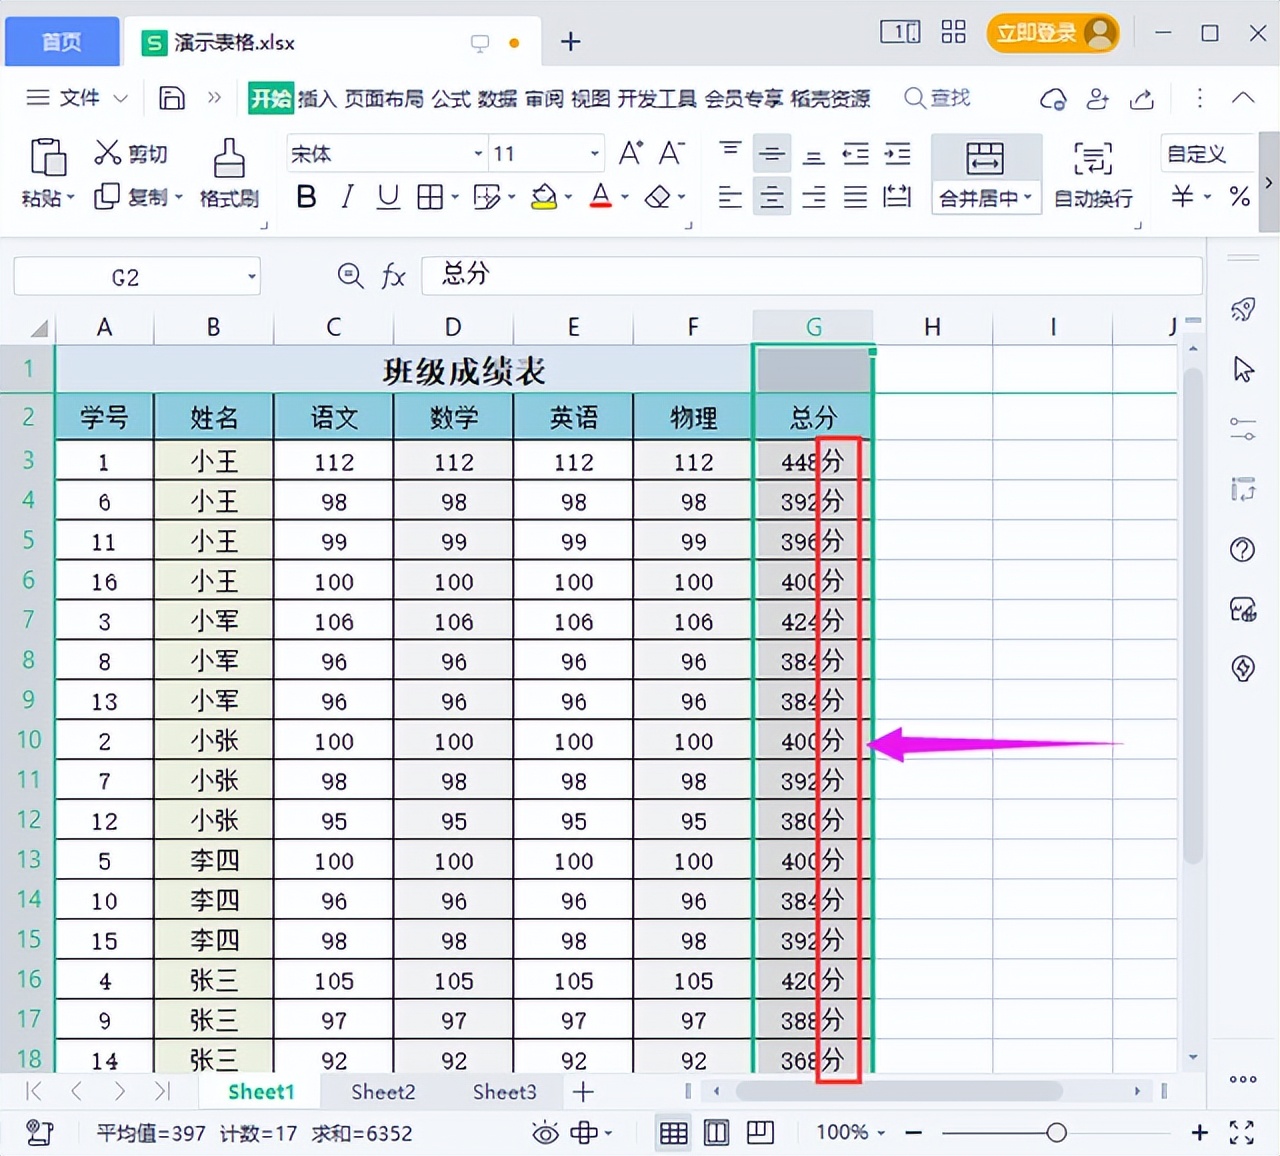Enable underline for the selection
The image size is (1280, 1156).
pyautogui.click(x=387, y=196)
